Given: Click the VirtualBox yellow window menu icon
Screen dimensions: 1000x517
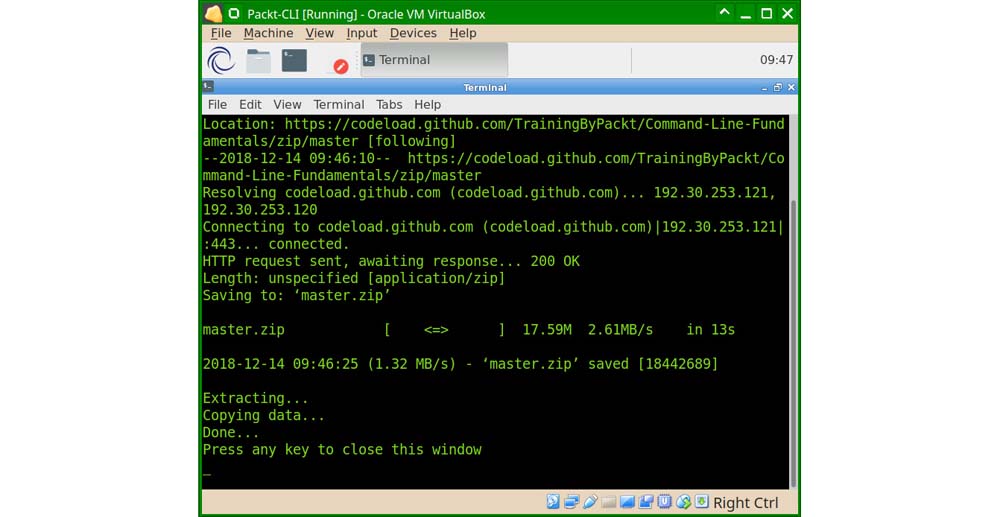Looking at the screenshot, I should (214, 13).
